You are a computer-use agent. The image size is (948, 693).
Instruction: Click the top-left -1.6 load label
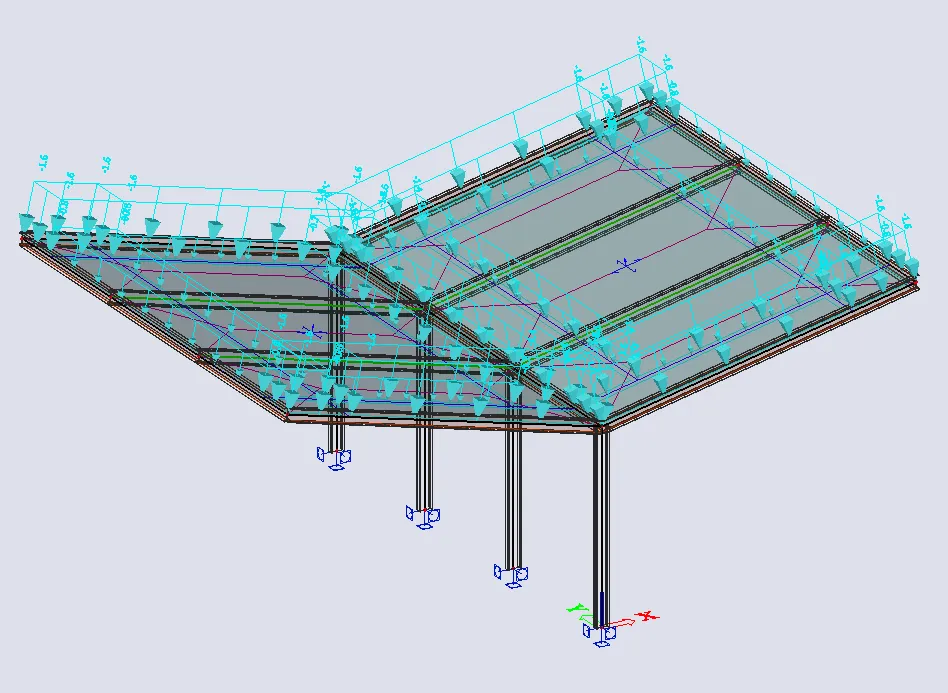click(x=43, y=161)
